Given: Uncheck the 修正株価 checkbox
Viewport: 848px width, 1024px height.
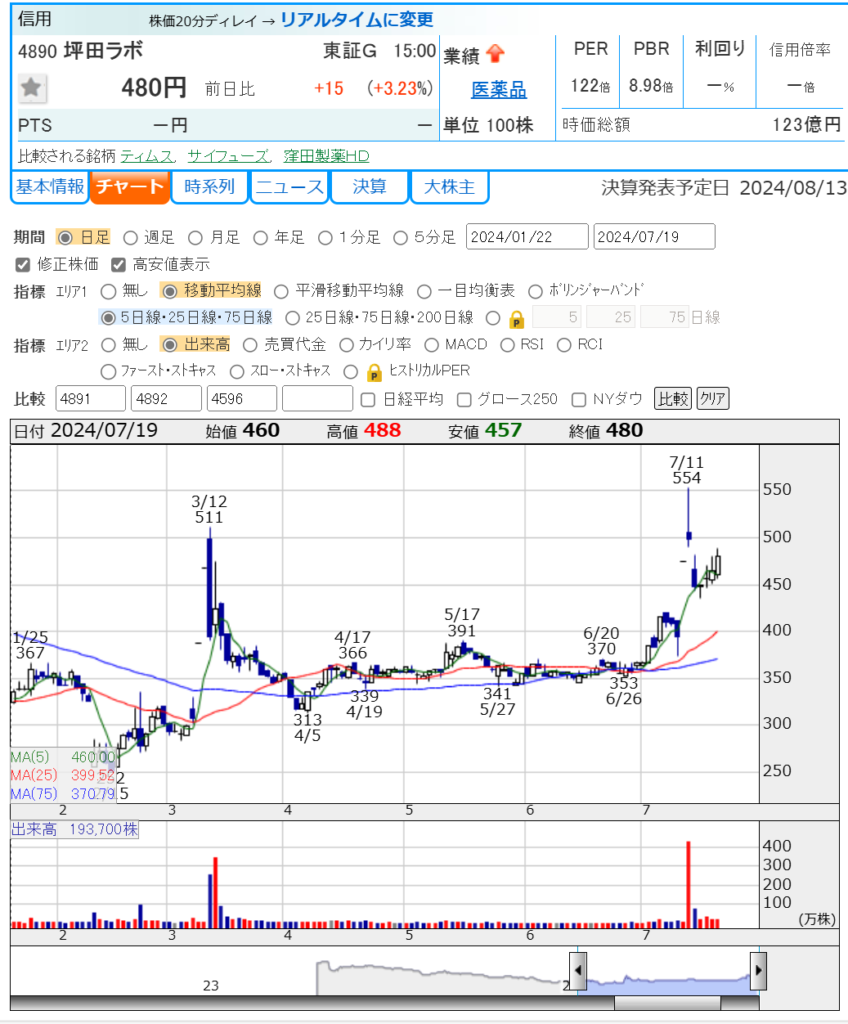Looking at the screenshot, I should pos(22,265).
